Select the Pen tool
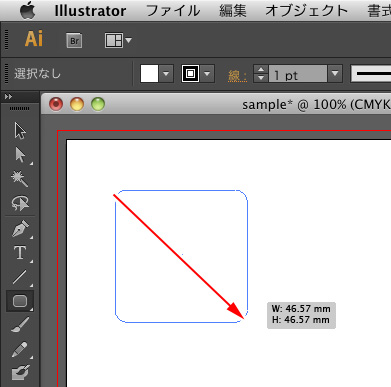The image size is (391, 387). (x=20, y=229)
